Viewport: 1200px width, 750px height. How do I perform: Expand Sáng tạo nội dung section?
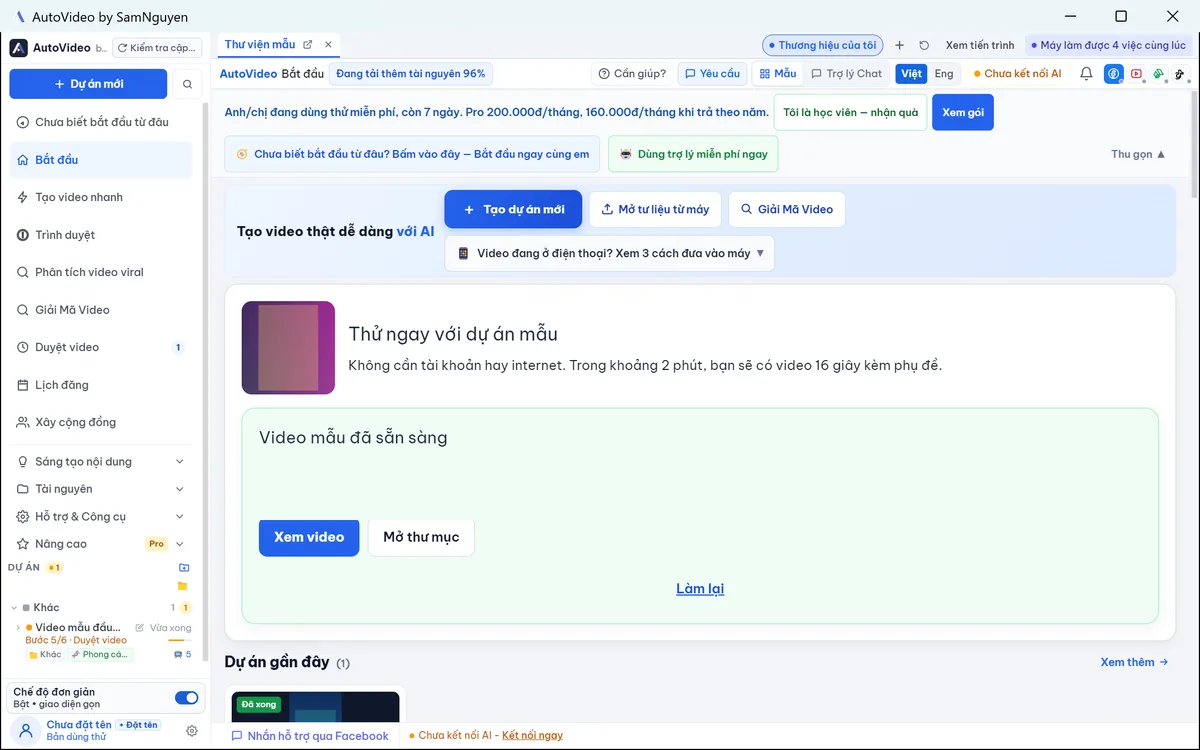[x=100, y=462]
